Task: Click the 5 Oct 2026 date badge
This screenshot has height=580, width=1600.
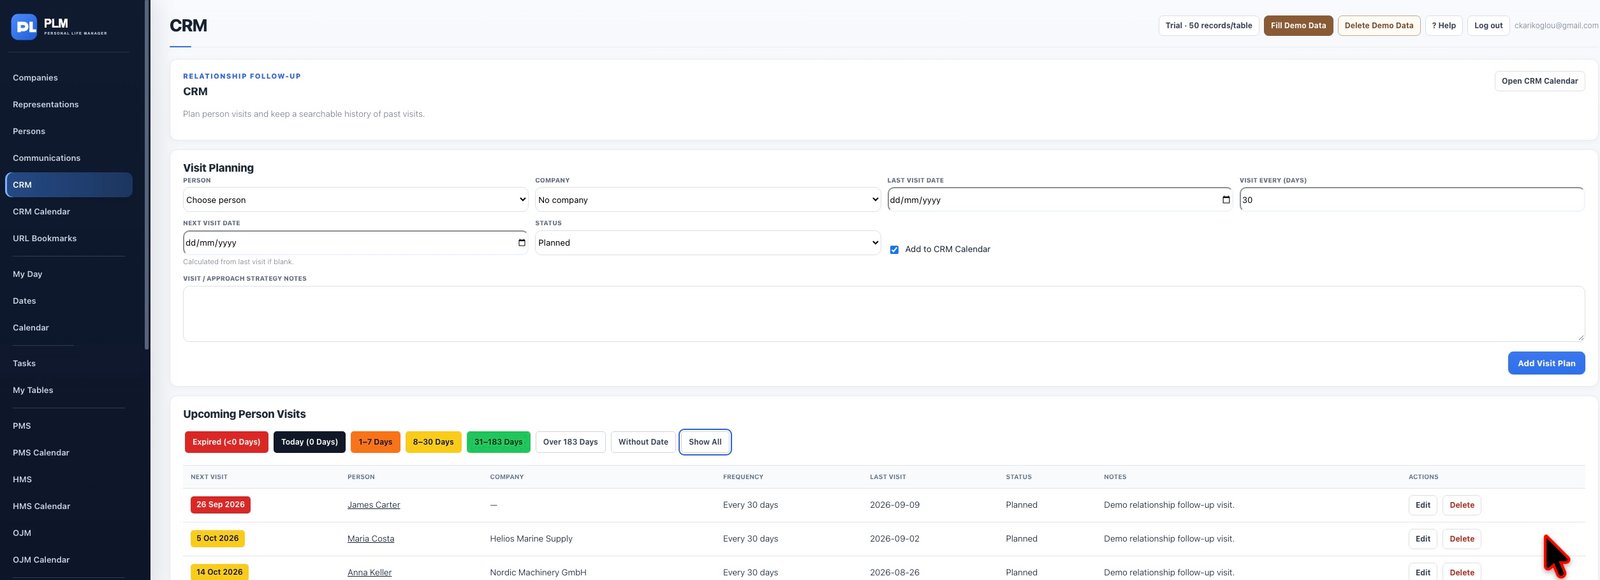Action: pyautogui.click(x=217, y=539)
